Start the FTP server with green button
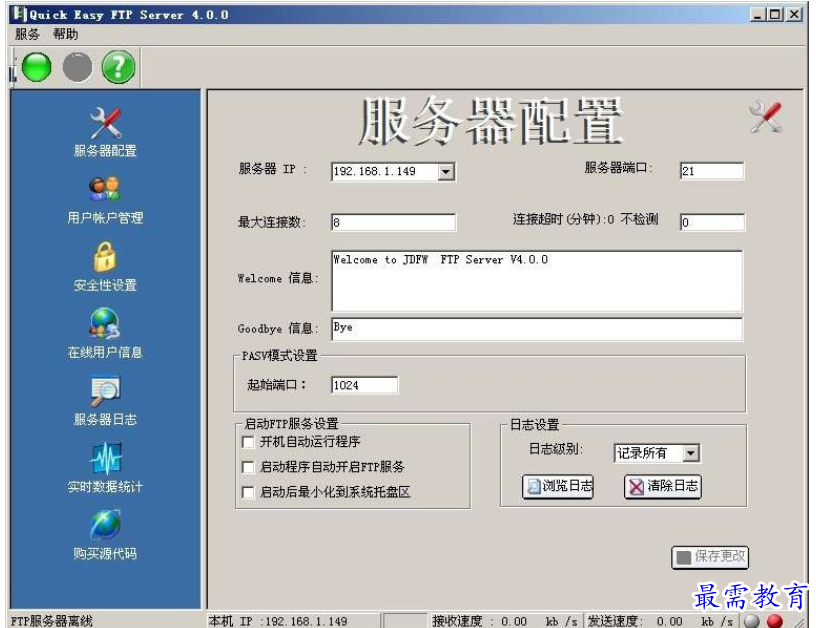 36,67
